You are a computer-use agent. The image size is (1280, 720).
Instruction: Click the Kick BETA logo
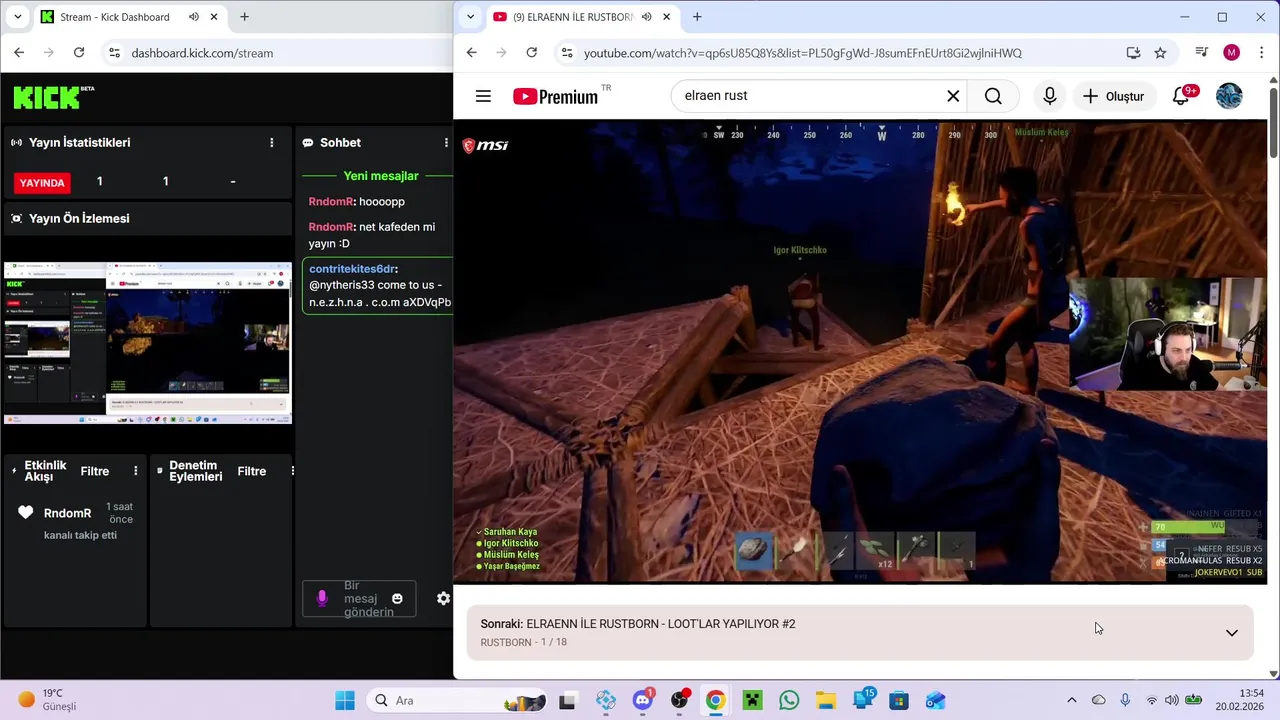coord(53,96)
